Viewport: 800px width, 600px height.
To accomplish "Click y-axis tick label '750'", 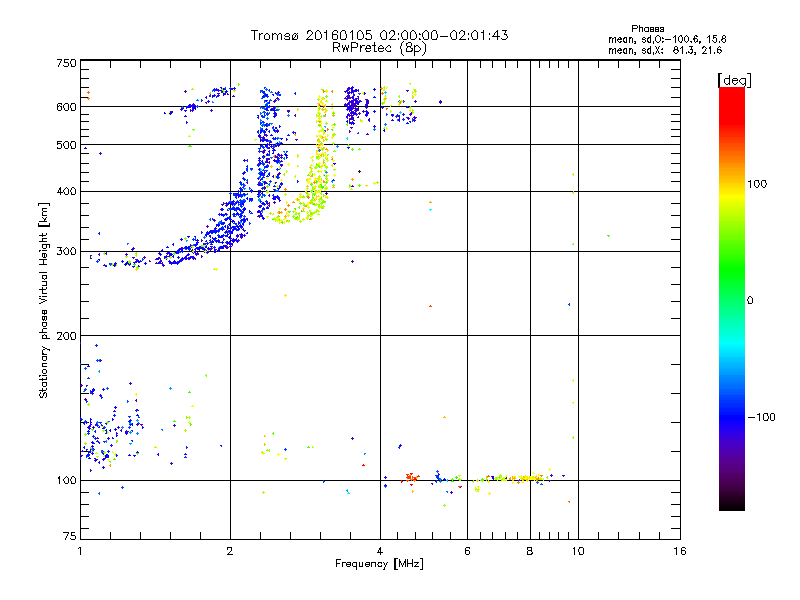I will (66, 63).
